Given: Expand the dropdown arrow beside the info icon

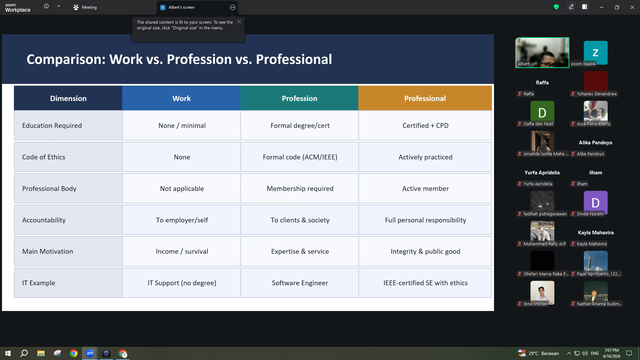Looking at the screenshot, I should (x=58, y=7).
